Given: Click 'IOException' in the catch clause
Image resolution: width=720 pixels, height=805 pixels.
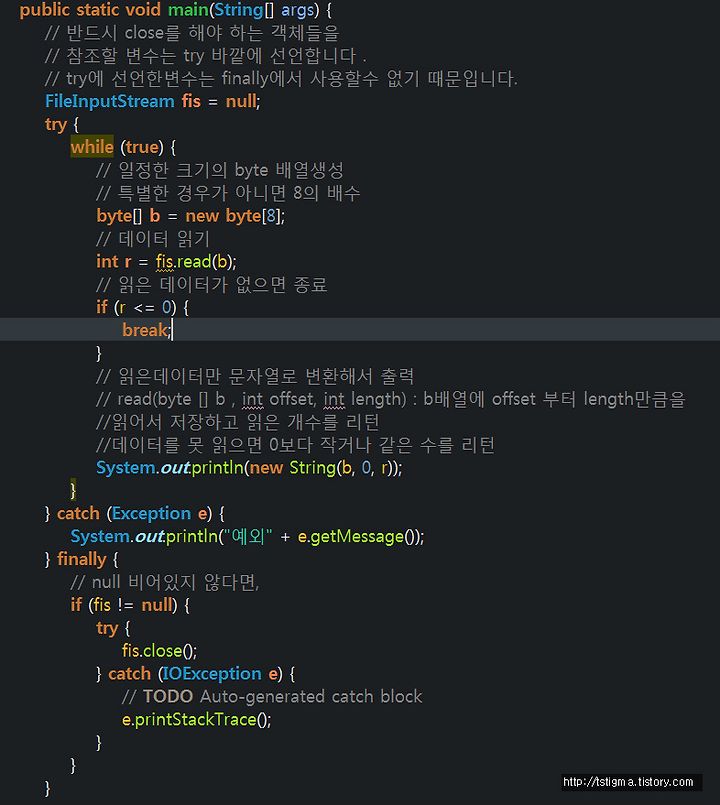Looking at the screenshot, I should 212,674.
